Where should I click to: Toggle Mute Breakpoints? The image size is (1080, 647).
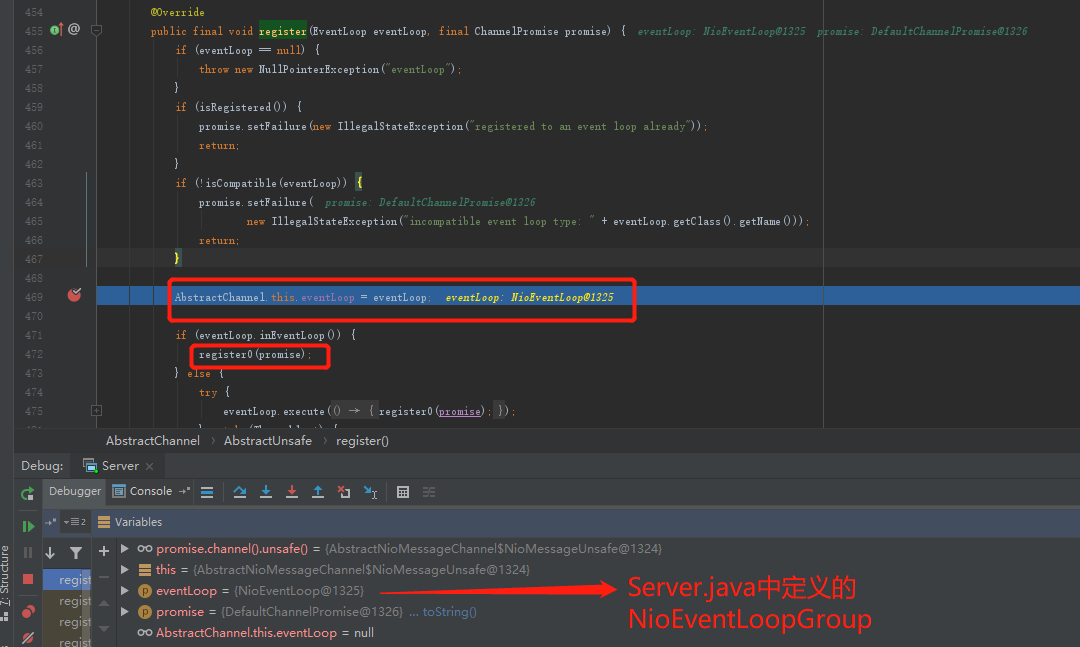(28, 638)
